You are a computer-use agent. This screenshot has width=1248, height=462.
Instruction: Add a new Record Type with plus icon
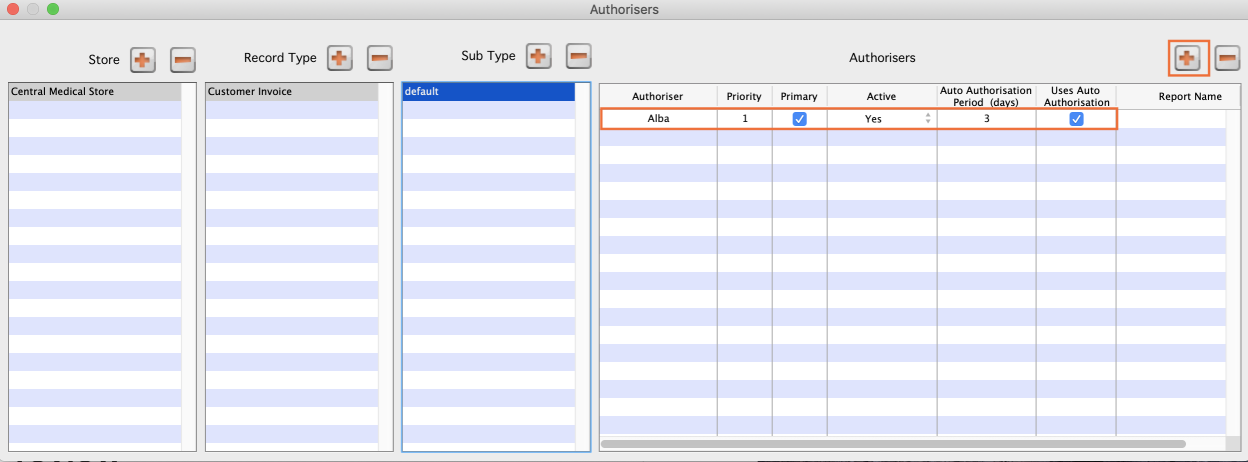[x=339, y=58]
